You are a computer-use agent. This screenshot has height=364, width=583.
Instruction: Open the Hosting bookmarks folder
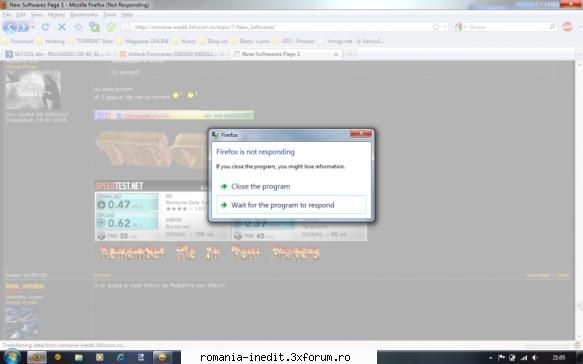tap(51, 41)
